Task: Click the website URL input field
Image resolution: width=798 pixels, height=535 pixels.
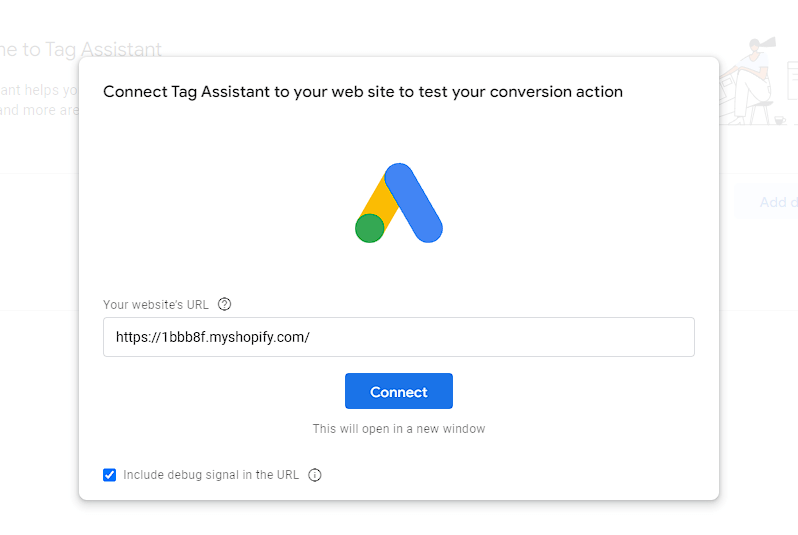Action: [x=398, y=337]
